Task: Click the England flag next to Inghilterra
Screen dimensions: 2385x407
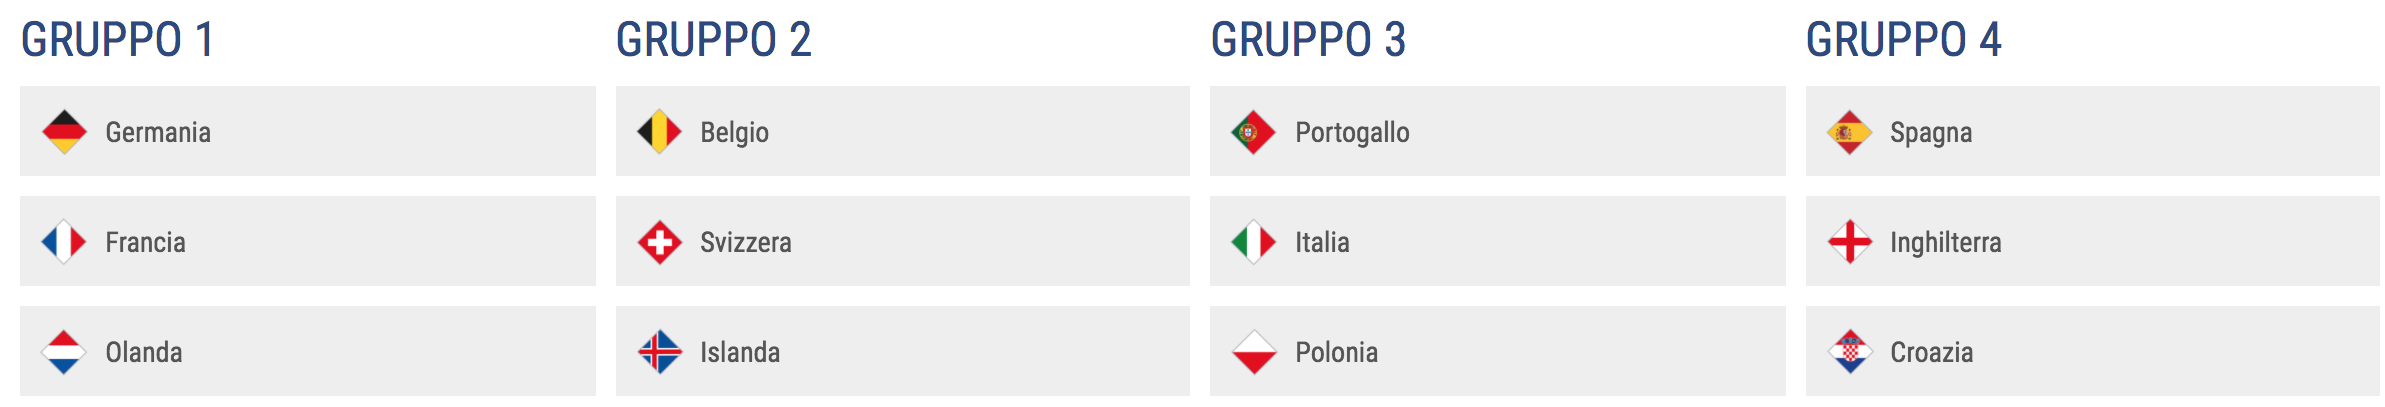Action: pyautogui.click(x=1849, y=242)
